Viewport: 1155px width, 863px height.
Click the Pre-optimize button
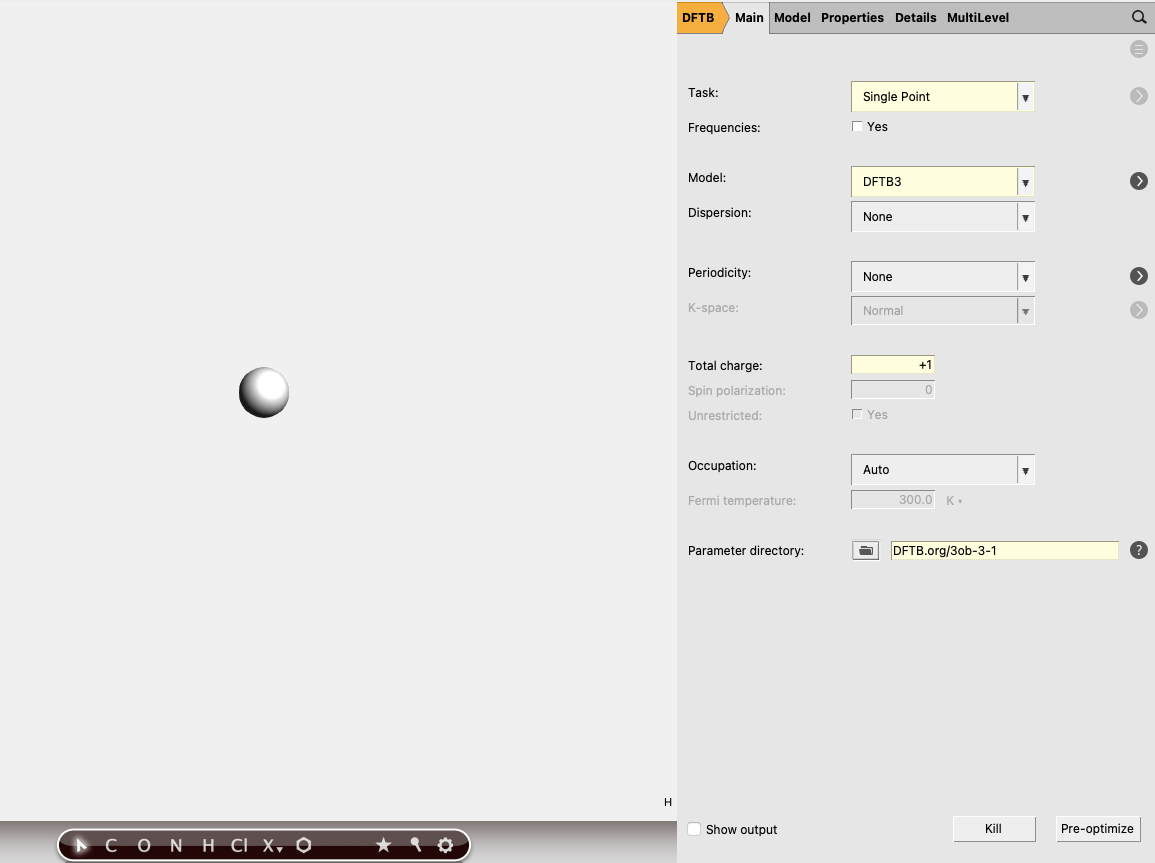click(x=1097, y=829)
